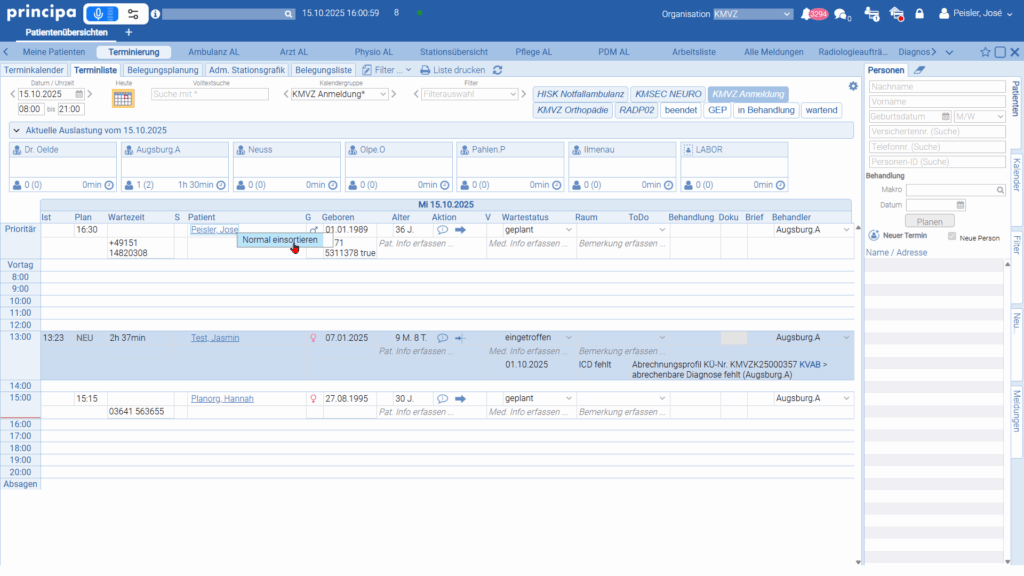
Task: Click the printer icon for Liste drucken
Action: 425,70
